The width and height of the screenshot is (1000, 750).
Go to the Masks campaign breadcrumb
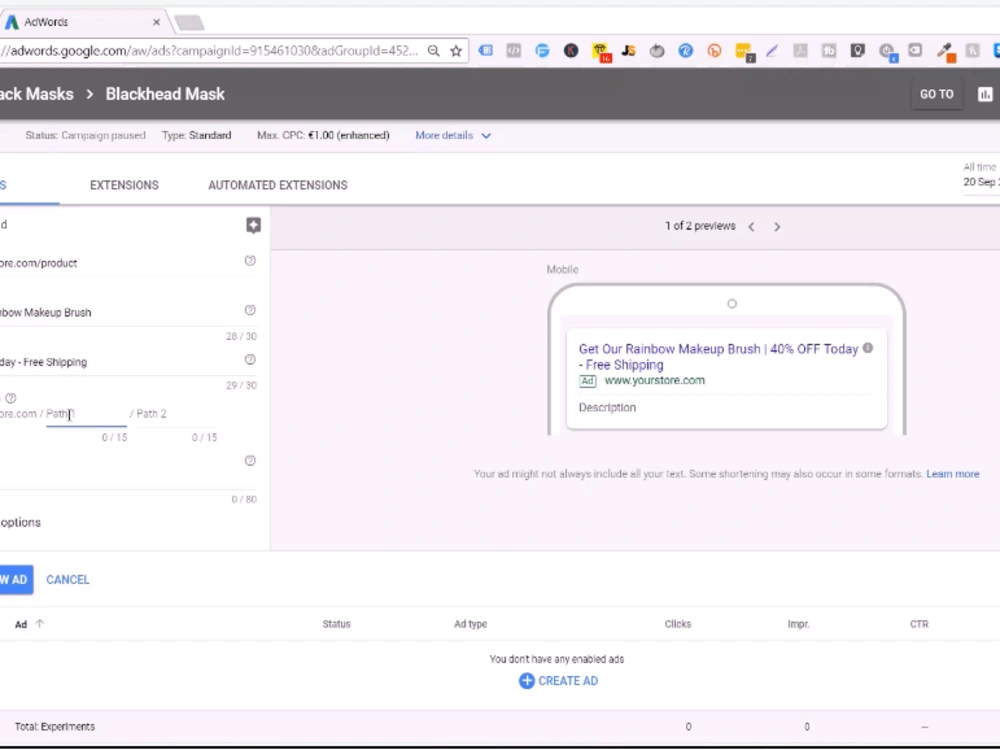point(37,94)
